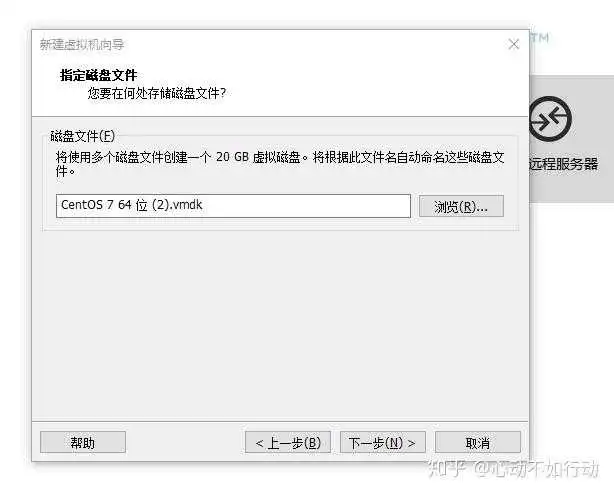Click the 您要在何处存储磁盘文件? subtitle
The height and width of the screenshot is (495, 614).
coord(157,93)
